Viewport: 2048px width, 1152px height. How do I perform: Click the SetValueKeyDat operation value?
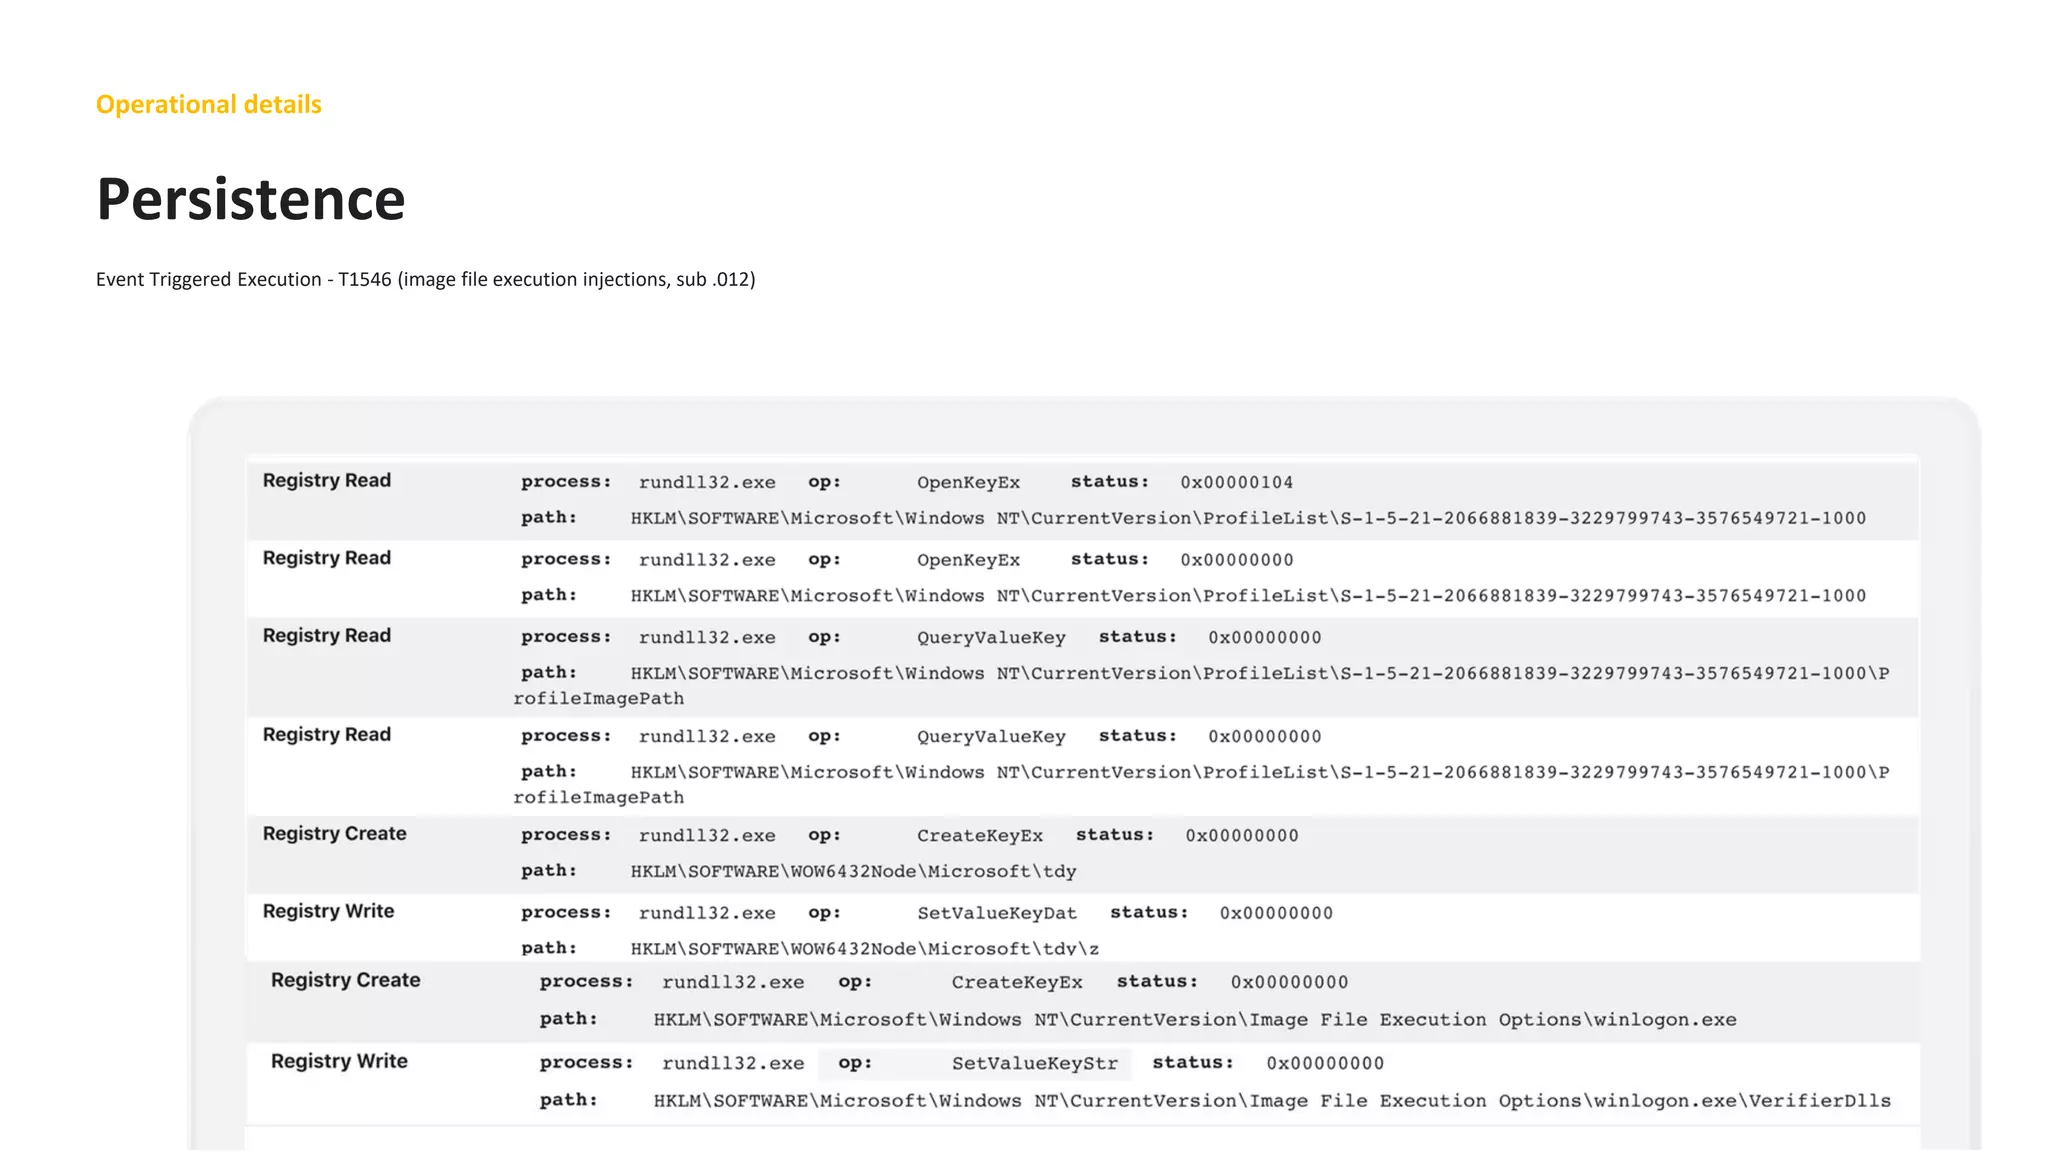[x=997, y=913]
